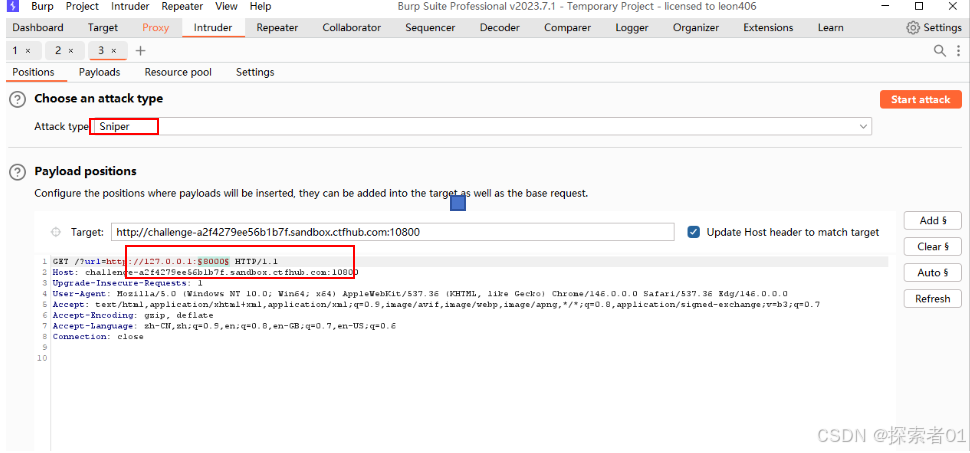Click the Accept: text/html header line

point(436,304)
